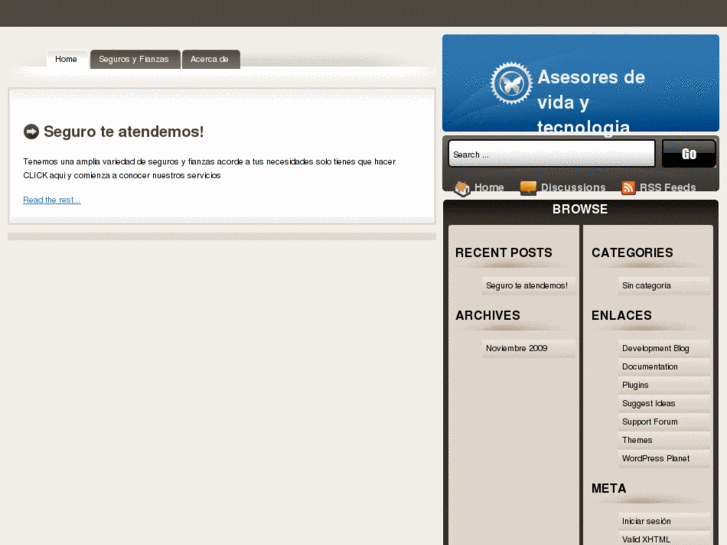The width and height of the screenshot is (727, 545).
Task: Open the Read the rest... link
Action: click(x=52, y=200)
